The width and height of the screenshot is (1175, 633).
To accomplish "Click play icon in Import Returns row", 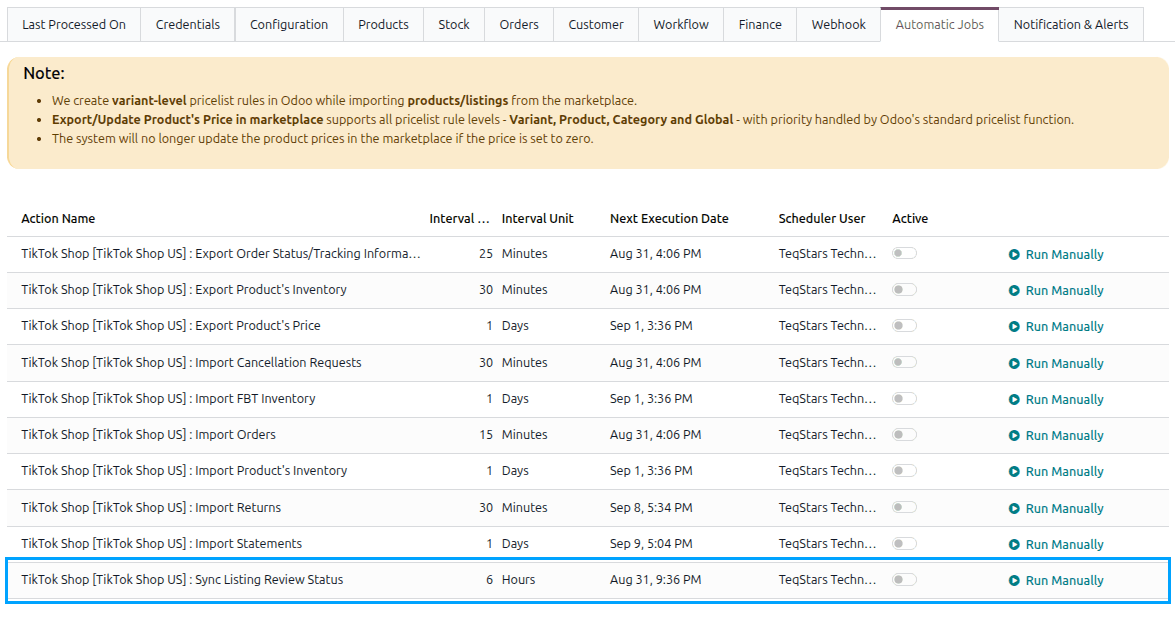I will 1014,508.
